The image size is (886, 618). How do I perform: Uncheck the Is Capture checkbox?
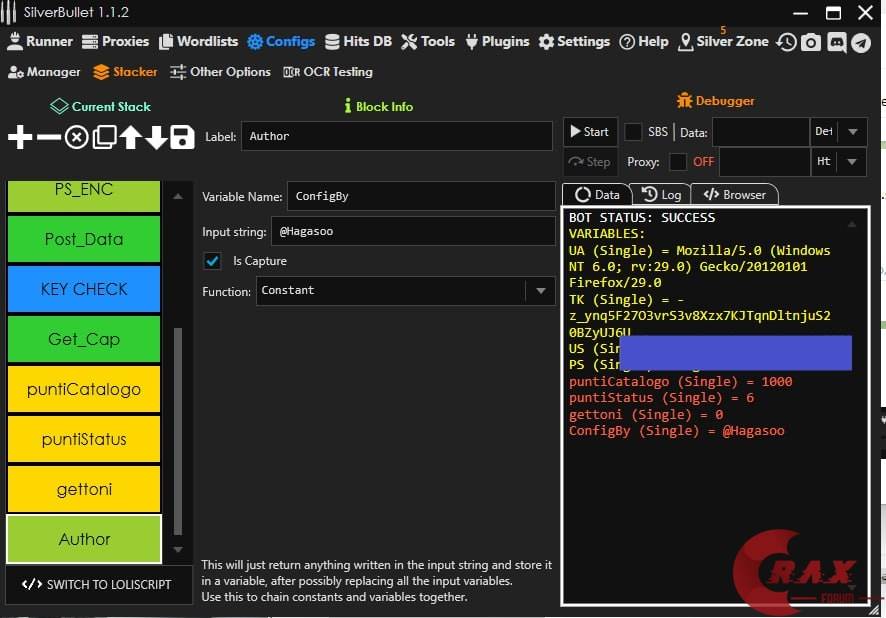(212, 261)
